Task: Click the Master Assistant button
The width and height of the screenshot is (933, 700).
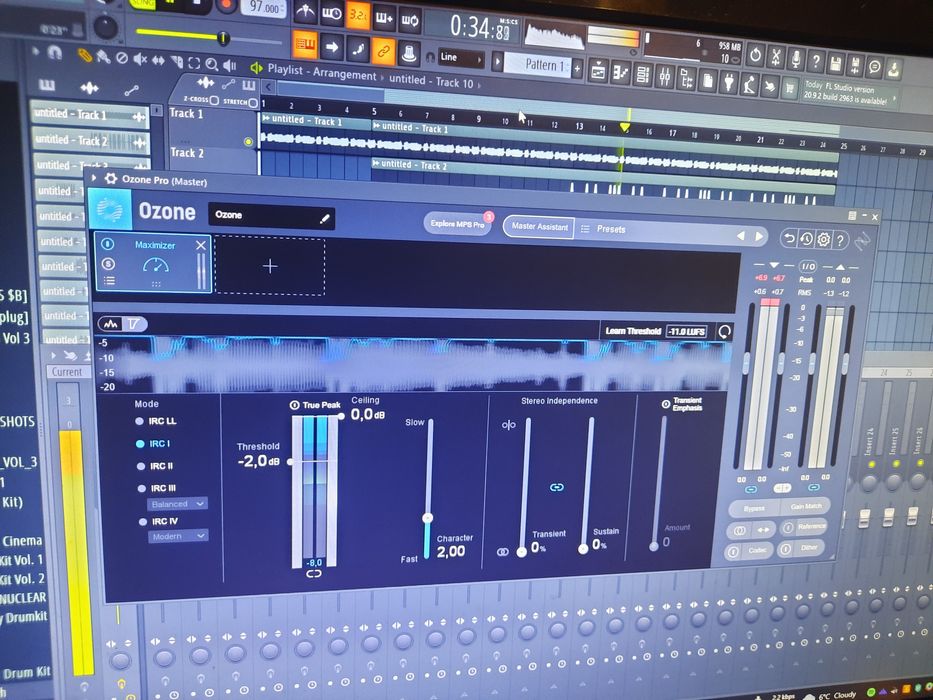Action: click(539, 226)
